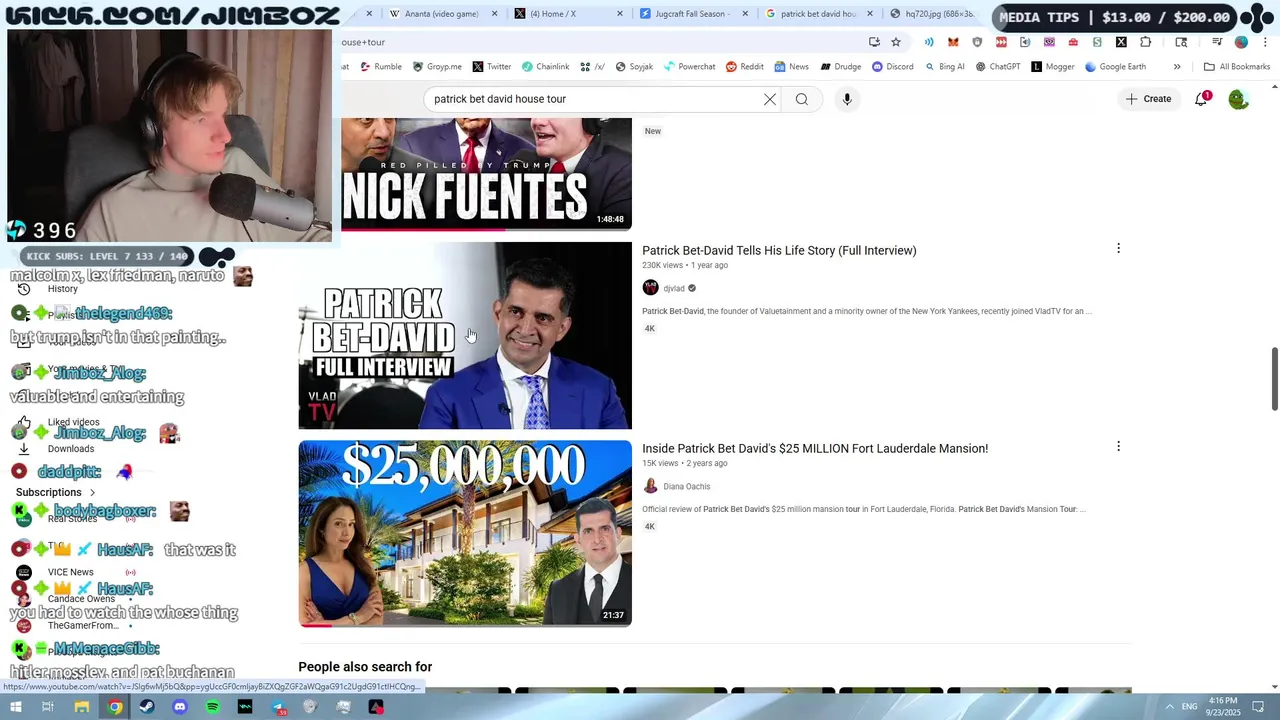
Task: Click the $25,000,000 mansion tour thumbnail
Action: 465,533
